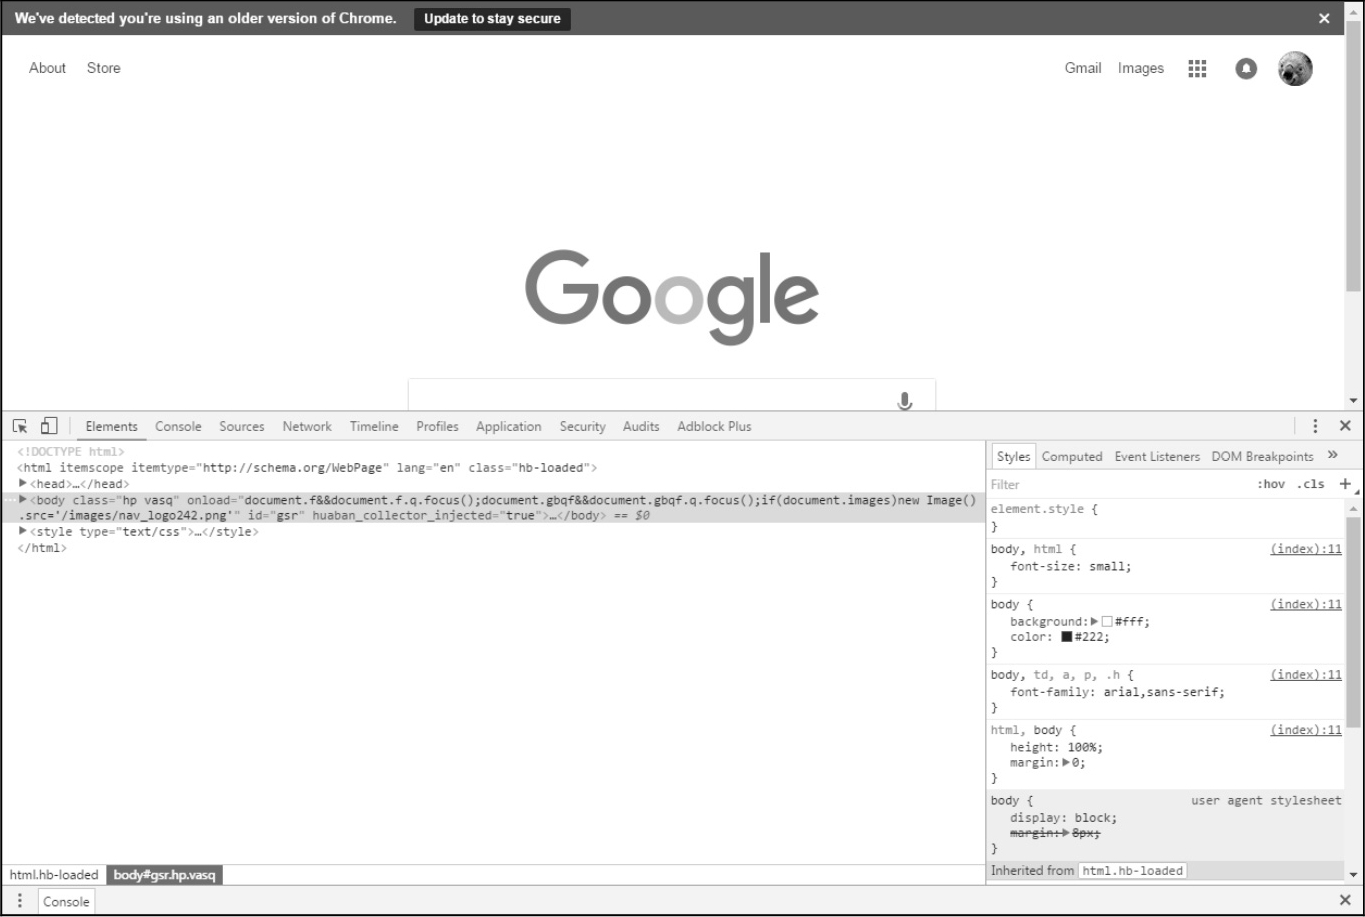Open the DOM Breakpoints sidebar tab
This screenshot has width=1365, height=917.
1263,456
